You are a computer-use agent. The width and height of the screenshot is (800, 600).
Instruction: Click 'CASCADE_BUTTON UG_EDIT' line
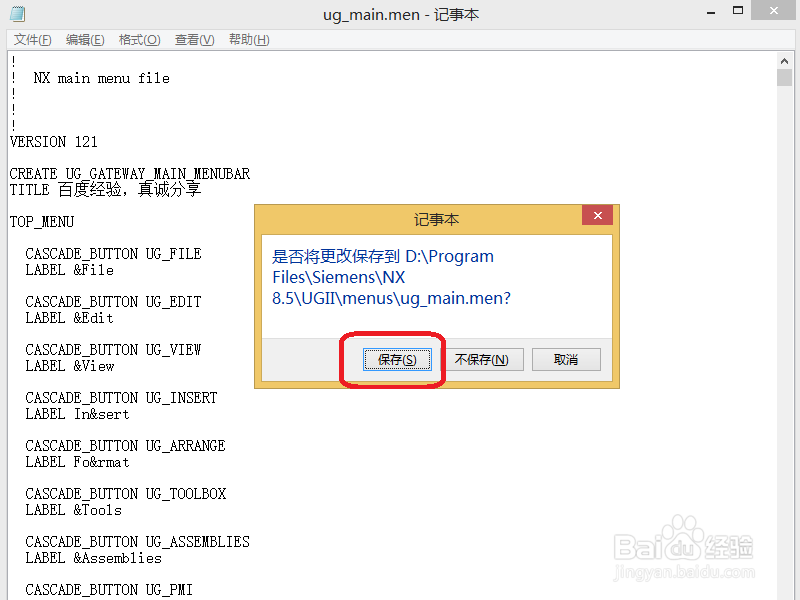pos(113,302)
